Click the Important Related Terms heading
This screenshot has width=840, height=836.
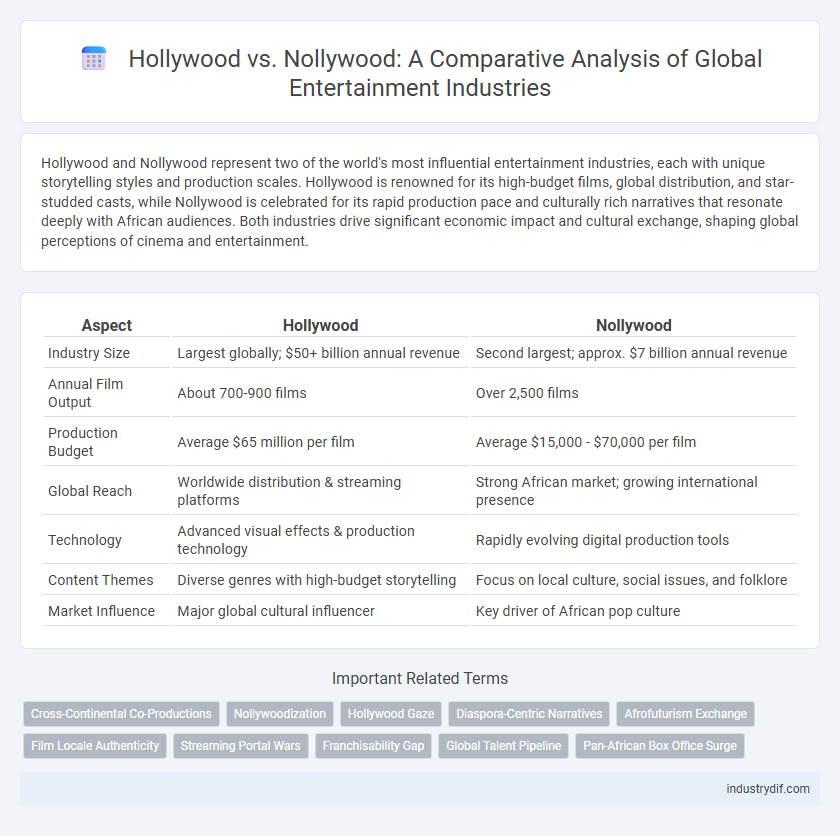[x=420, y=679]
